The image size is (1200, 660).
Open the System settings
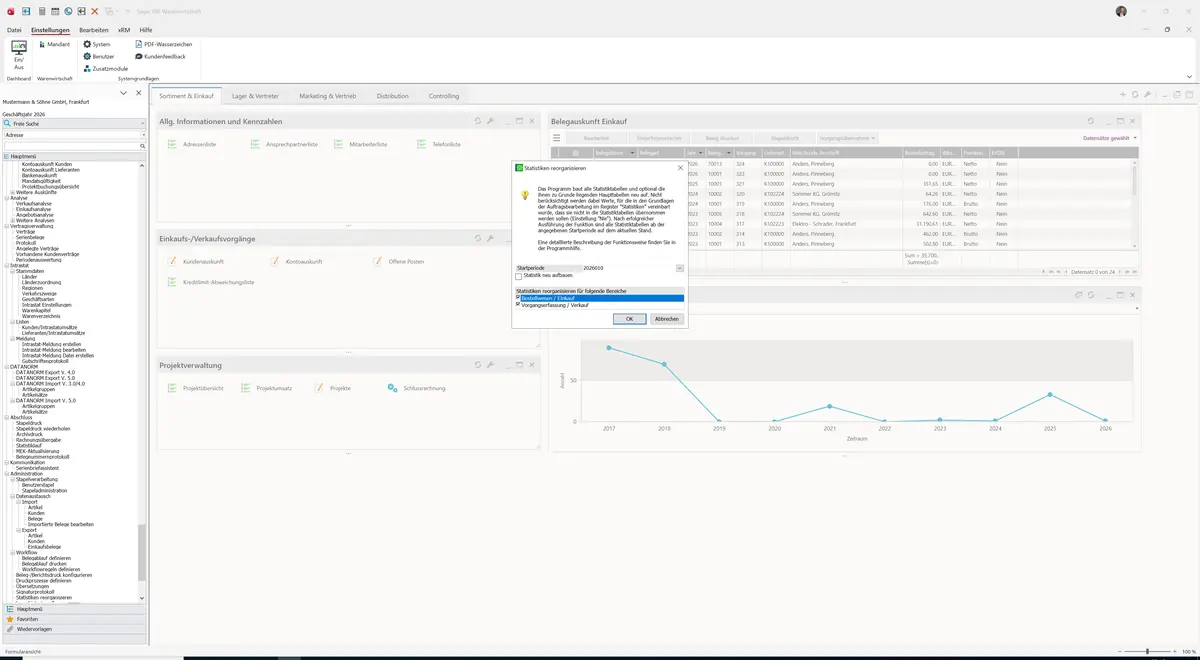[x=98, y=44]
